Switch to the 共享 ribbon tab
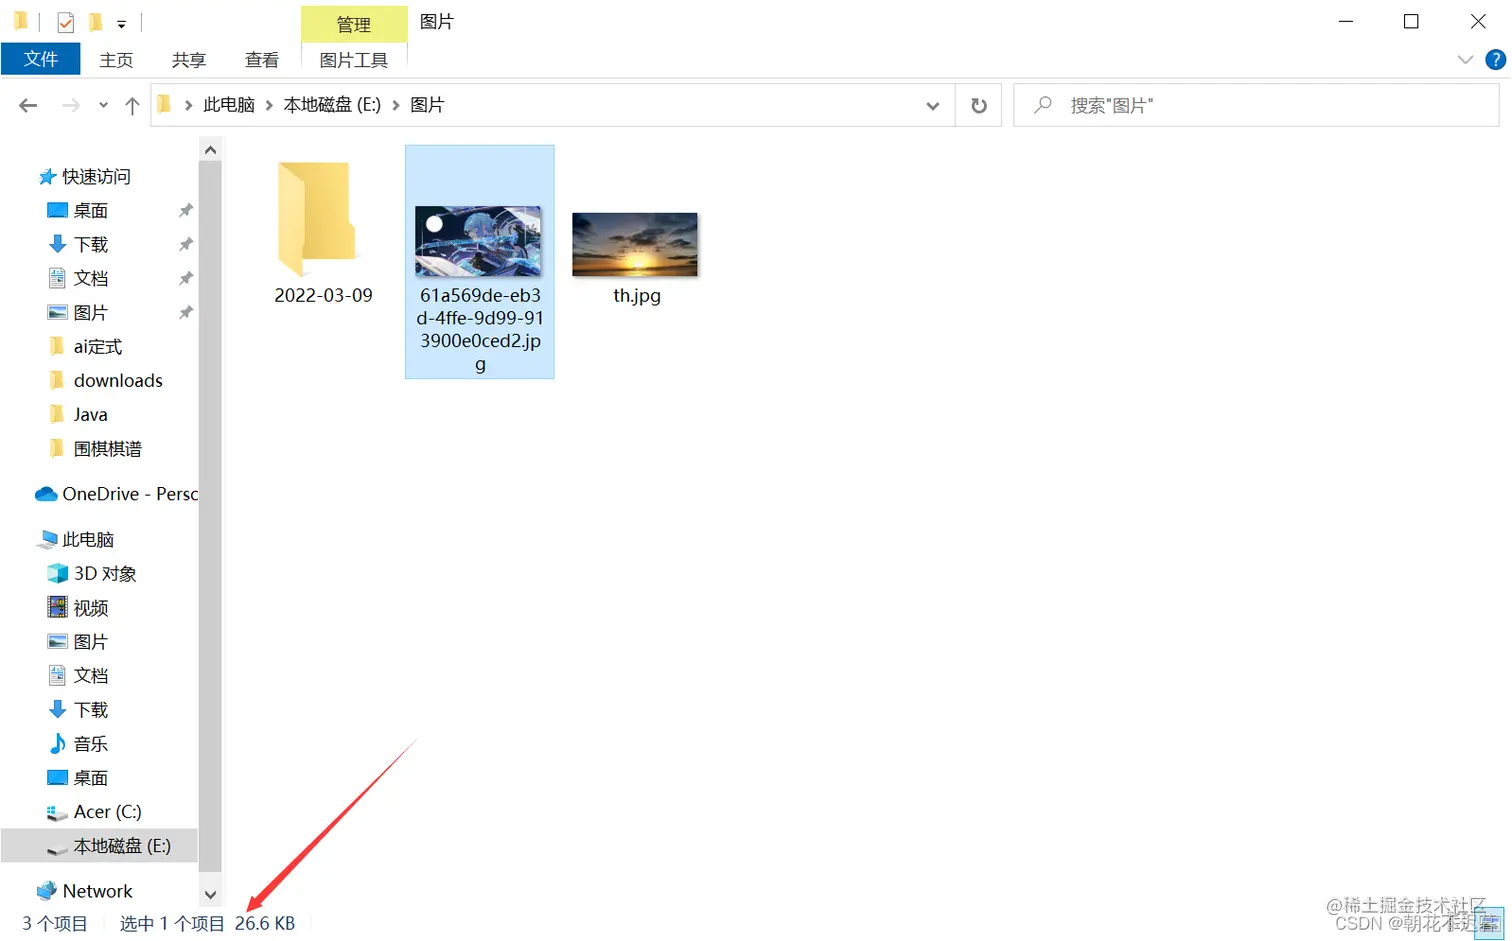 pos(189,60)
